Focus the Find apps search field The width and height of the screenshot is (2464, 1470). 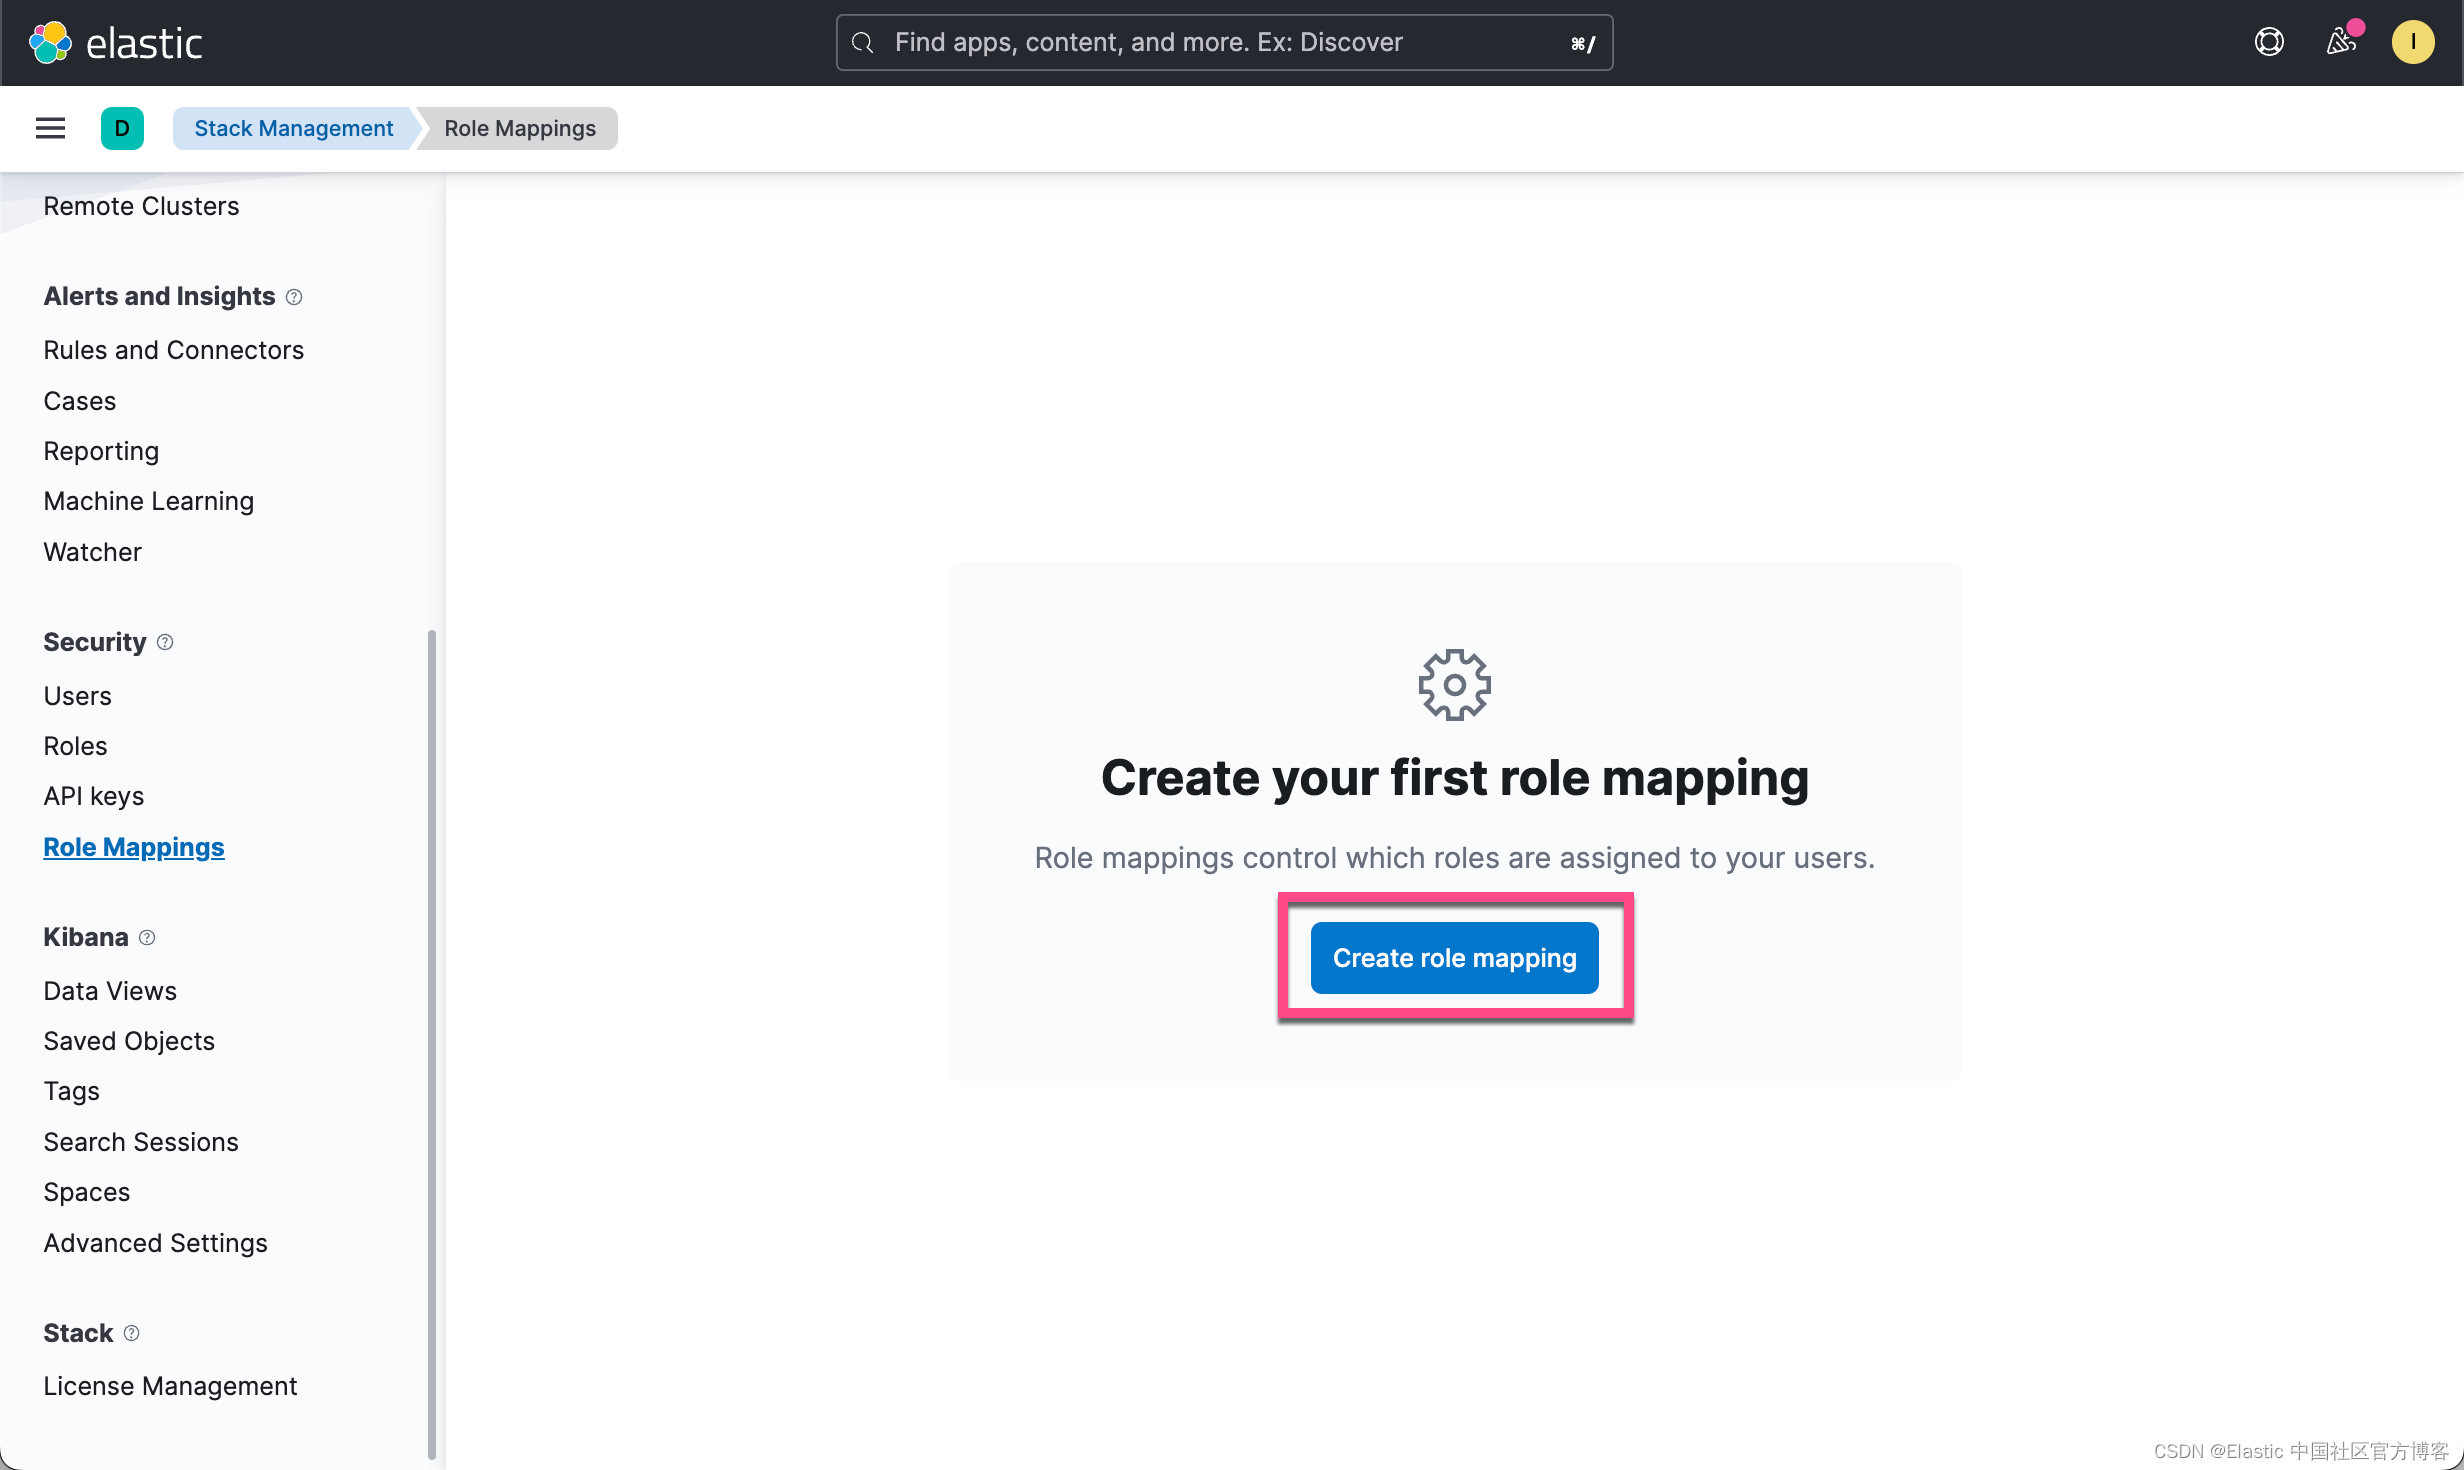pyautogui.click(x=1223, y=42)
